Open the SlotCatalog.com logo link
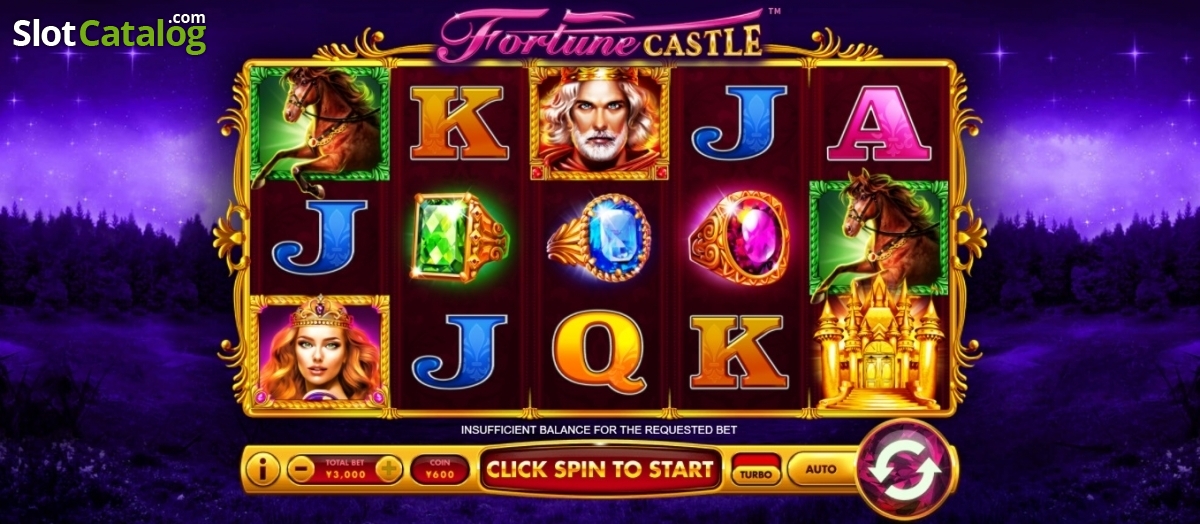Viewport: 1200px width, 524px height. pos(110,33)
